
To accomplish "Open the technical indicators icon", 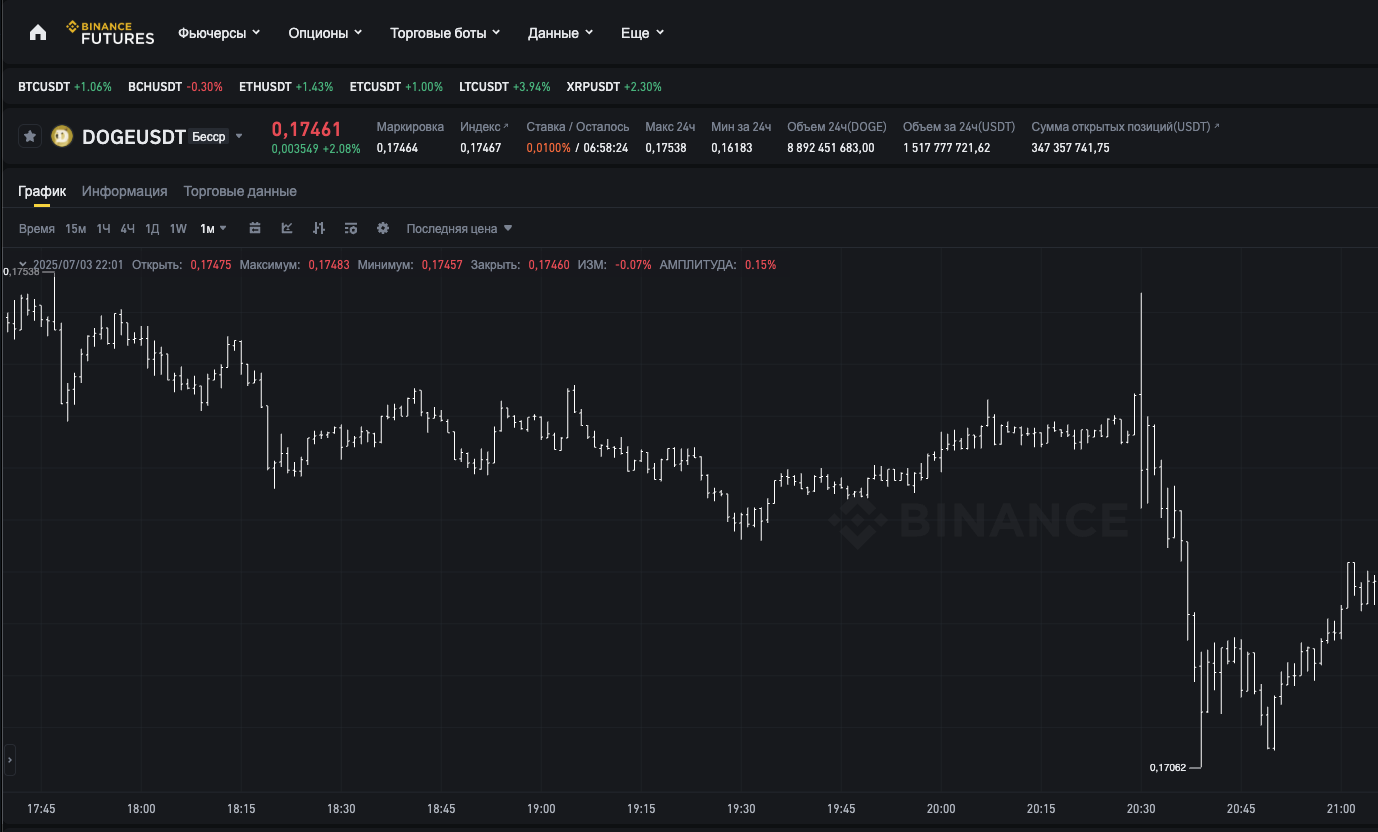I will pyautogui.click(x=287, y=229).
